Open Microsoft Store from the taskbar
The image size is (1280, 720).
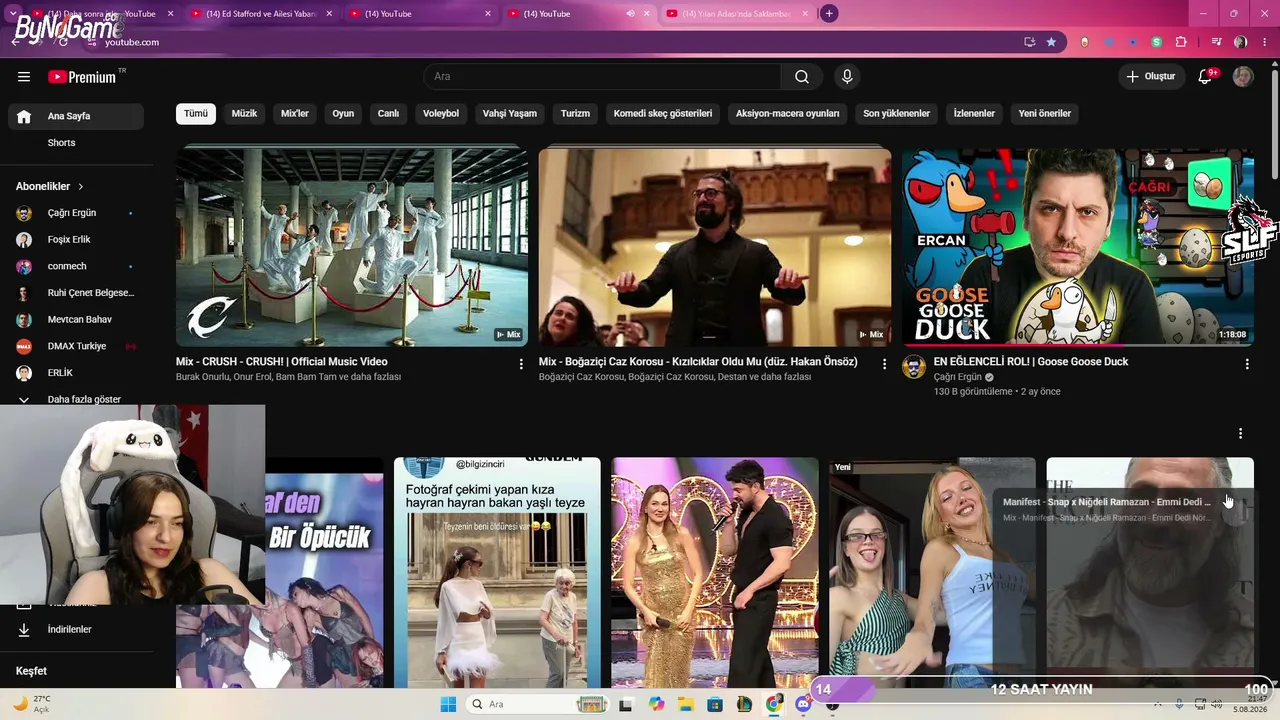click(715, 704)
